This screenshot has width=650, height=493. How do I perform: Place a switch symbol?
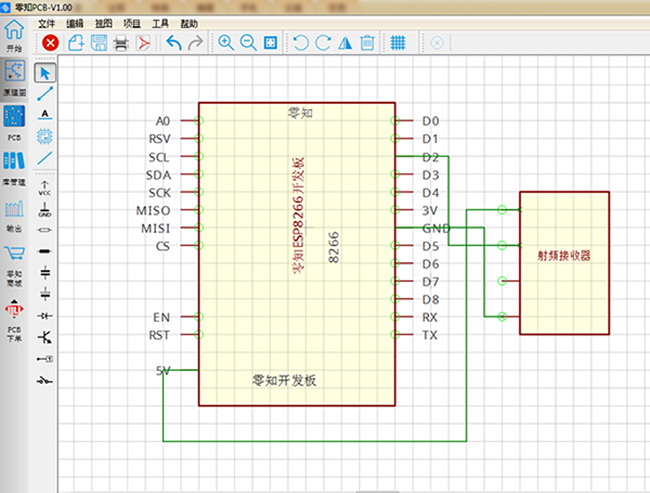point(45,380)
